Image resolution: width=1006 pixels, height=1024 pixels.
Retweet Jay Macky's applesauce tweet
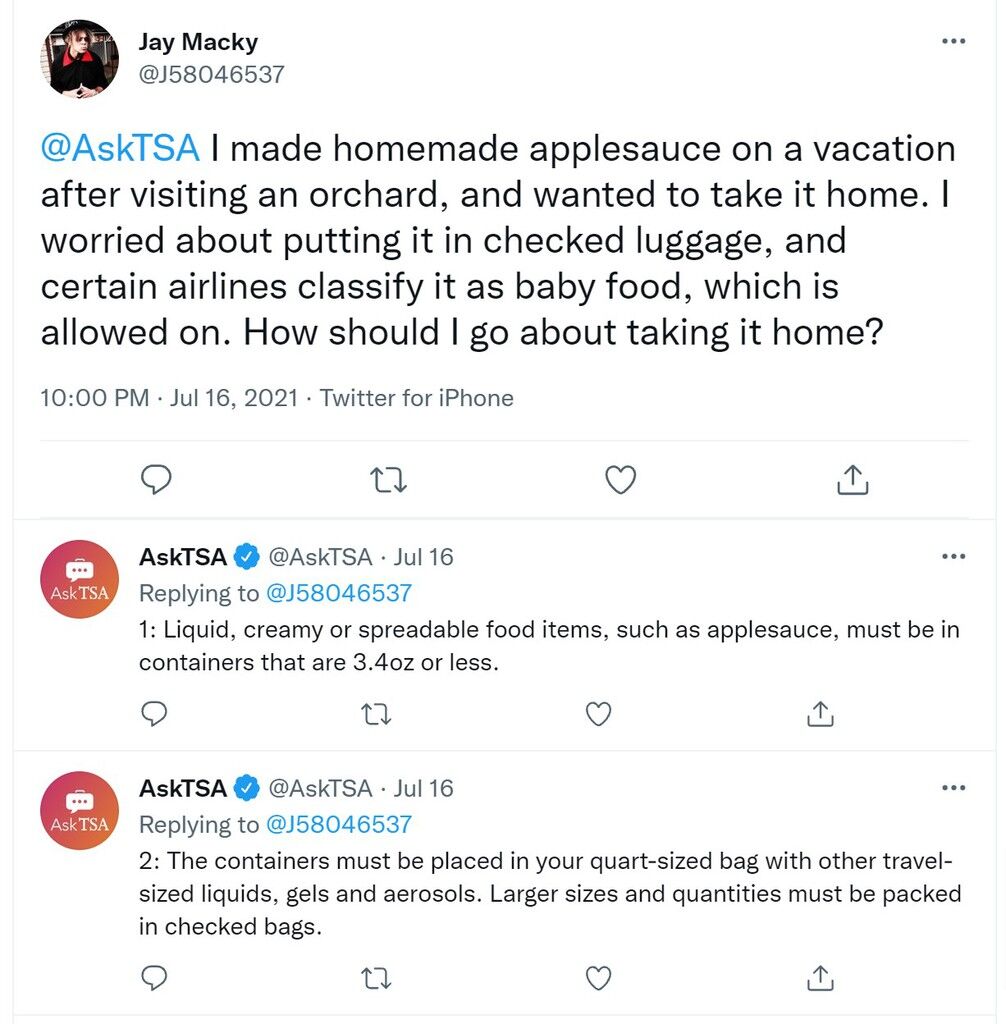389,480
